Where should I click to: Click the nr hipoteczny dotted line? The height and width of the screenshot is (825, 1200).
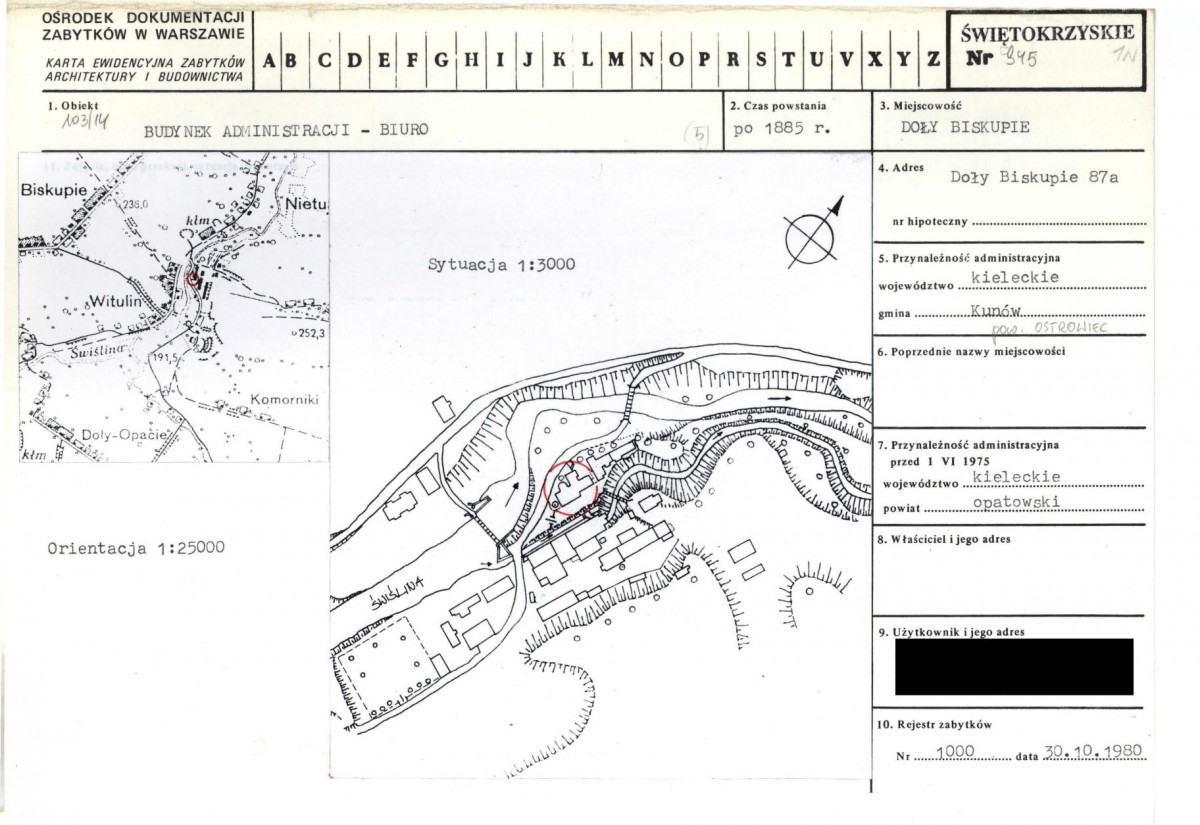pos(1057,224)
